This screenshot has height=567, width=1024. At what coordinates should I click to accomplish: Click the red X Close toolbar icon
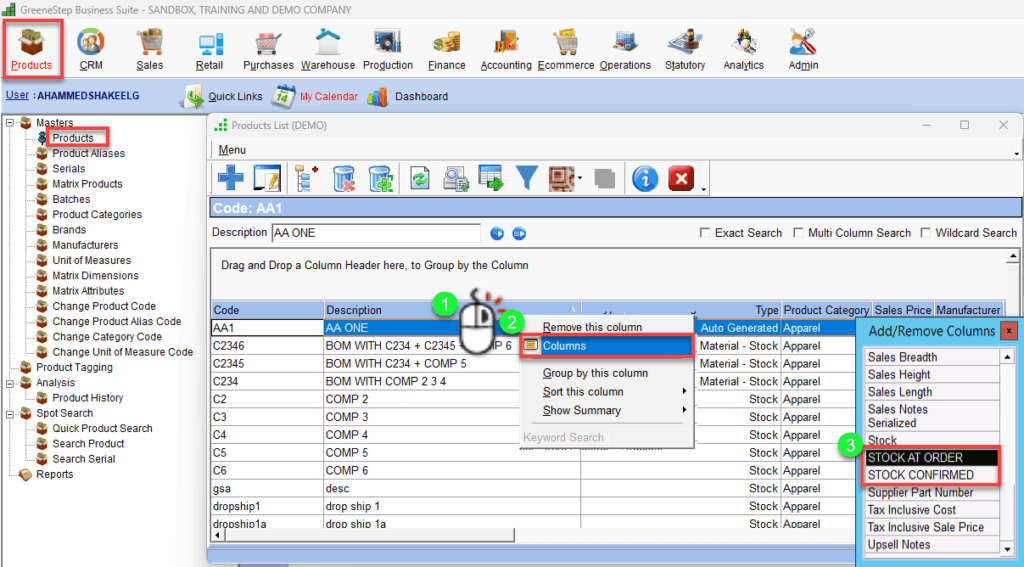(681, 178)
